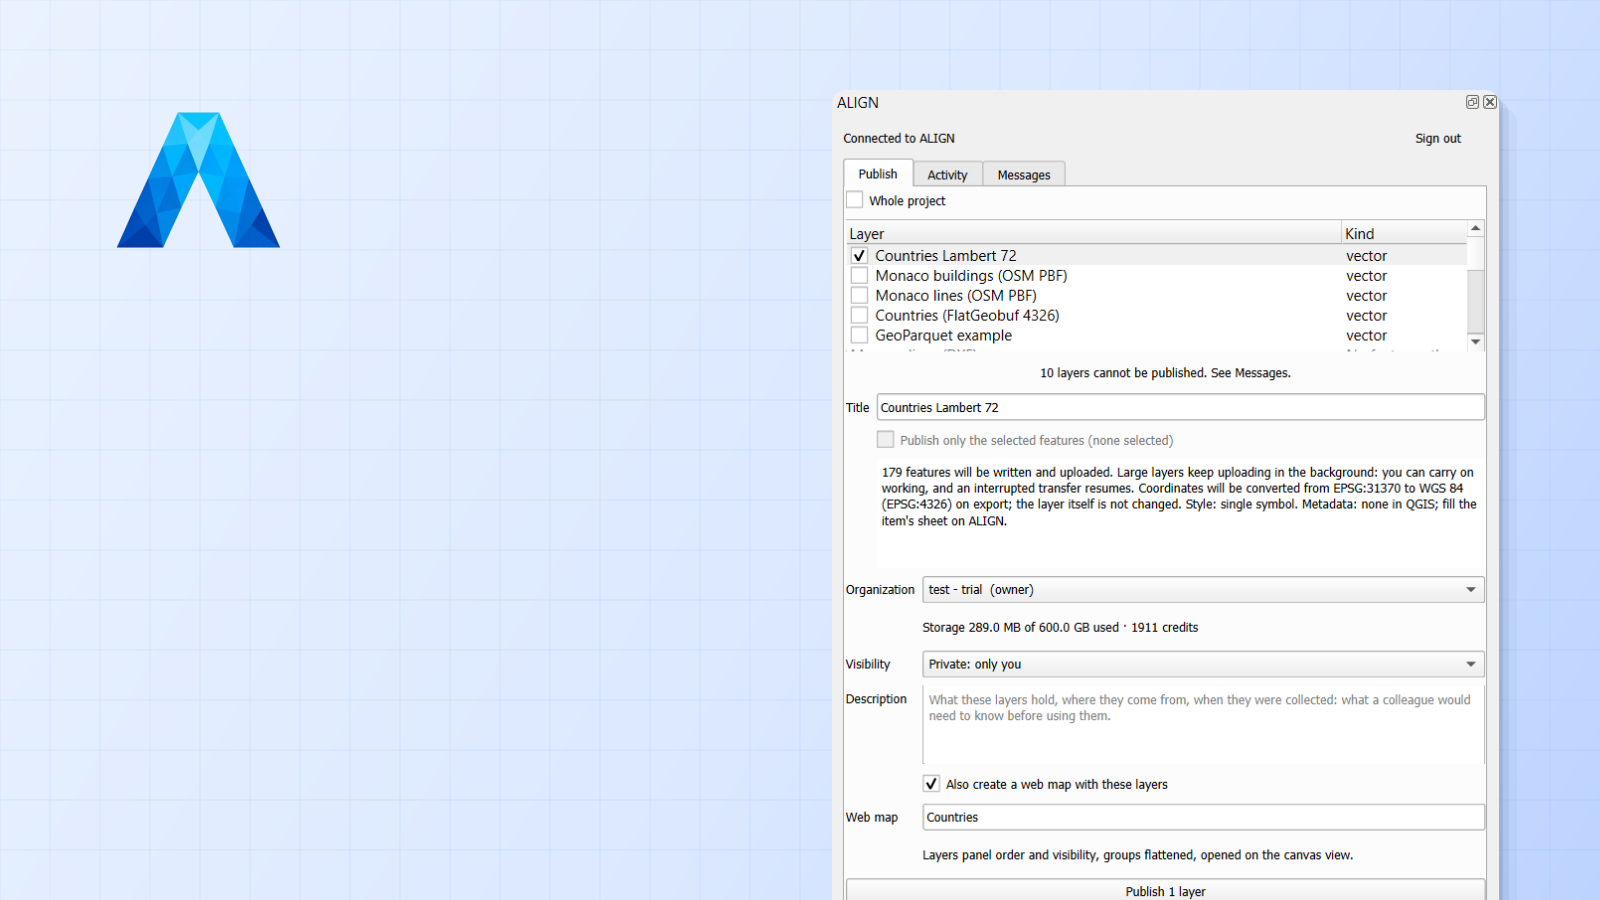Viewport: 1600px width, 900px height.
Task: Uncheck the Countries Lambert 72 layer
Action: [x=859, y=256]
